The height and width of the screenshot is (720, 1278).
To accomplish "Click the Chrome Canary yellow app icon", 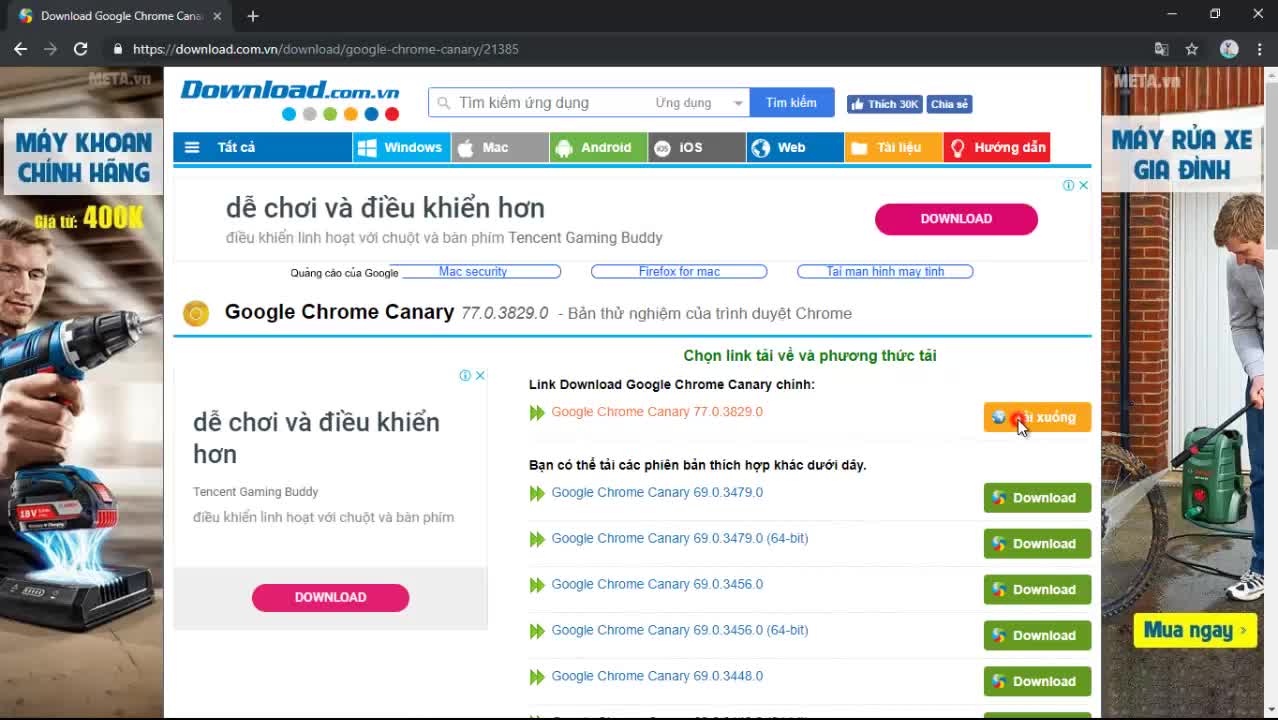I will [196, 314].
